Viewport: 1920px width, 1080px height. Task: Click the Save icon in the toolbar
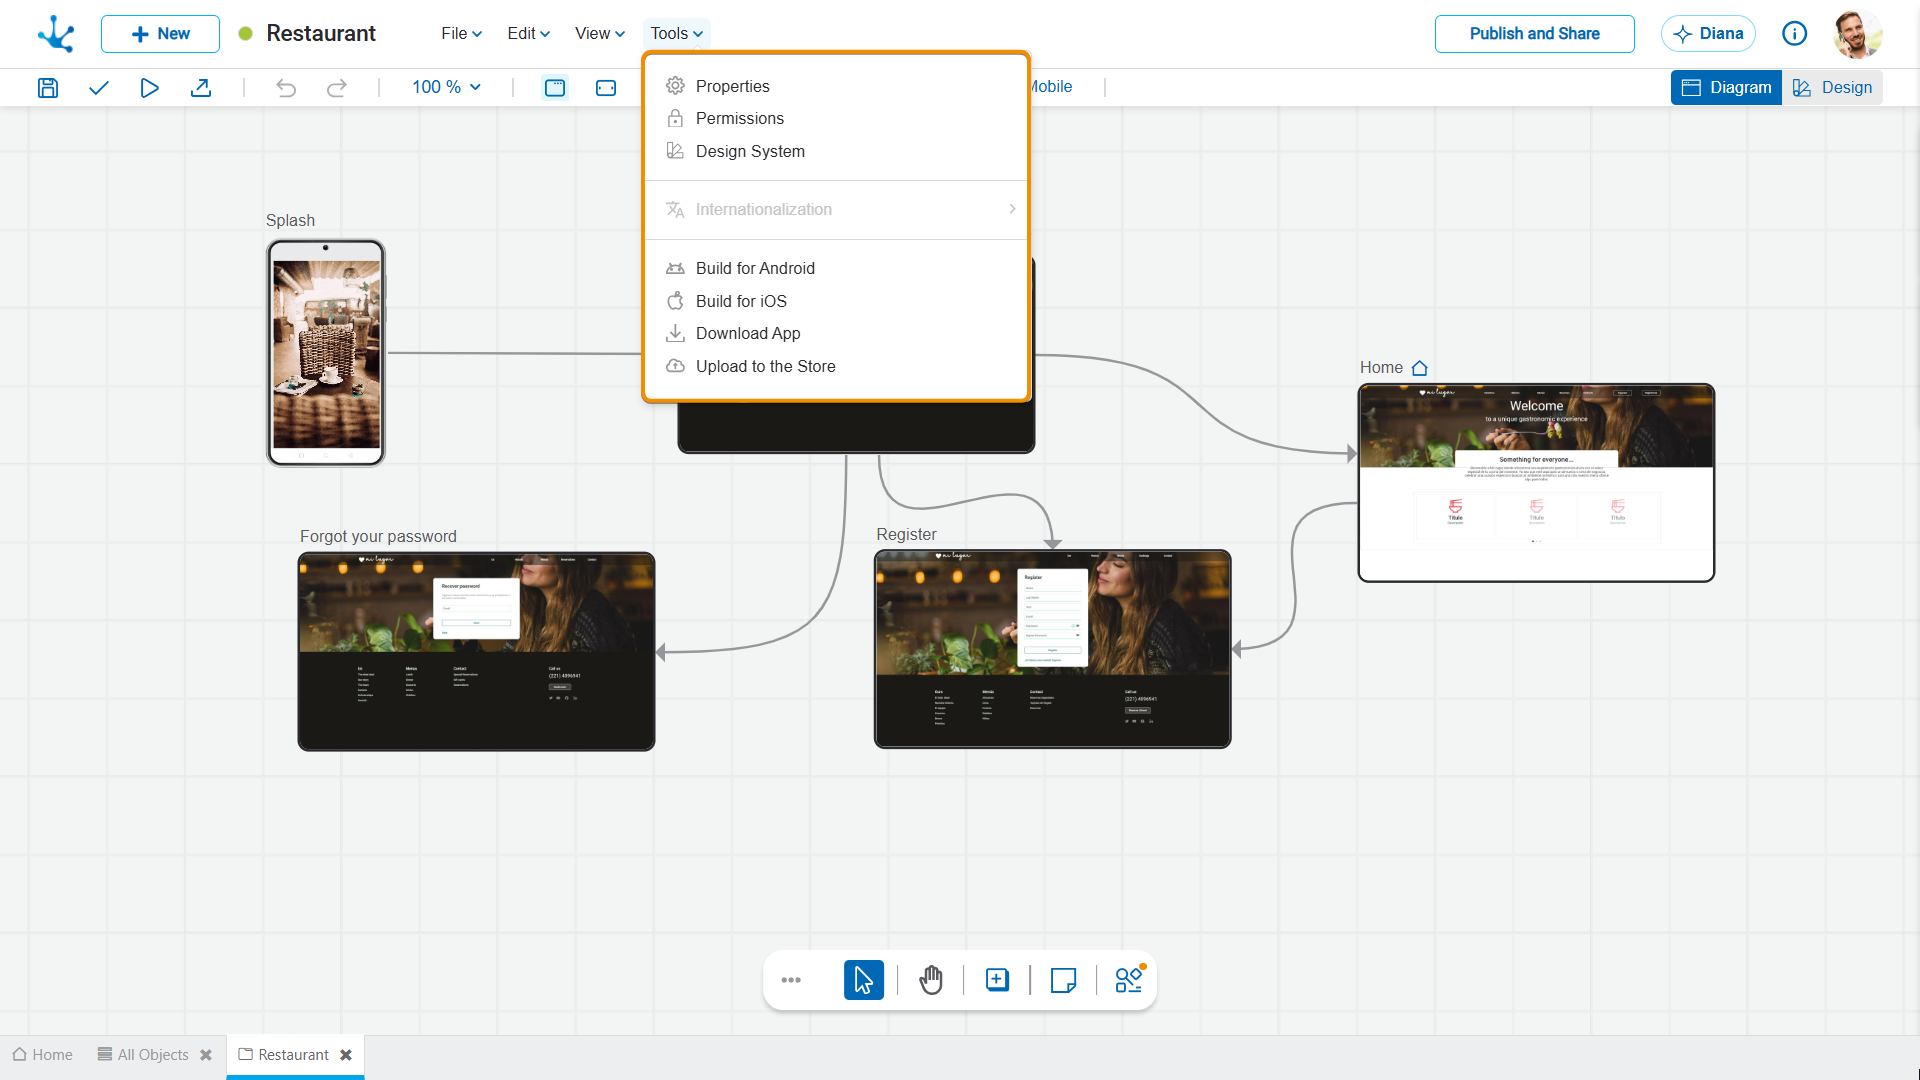(48, 88)
